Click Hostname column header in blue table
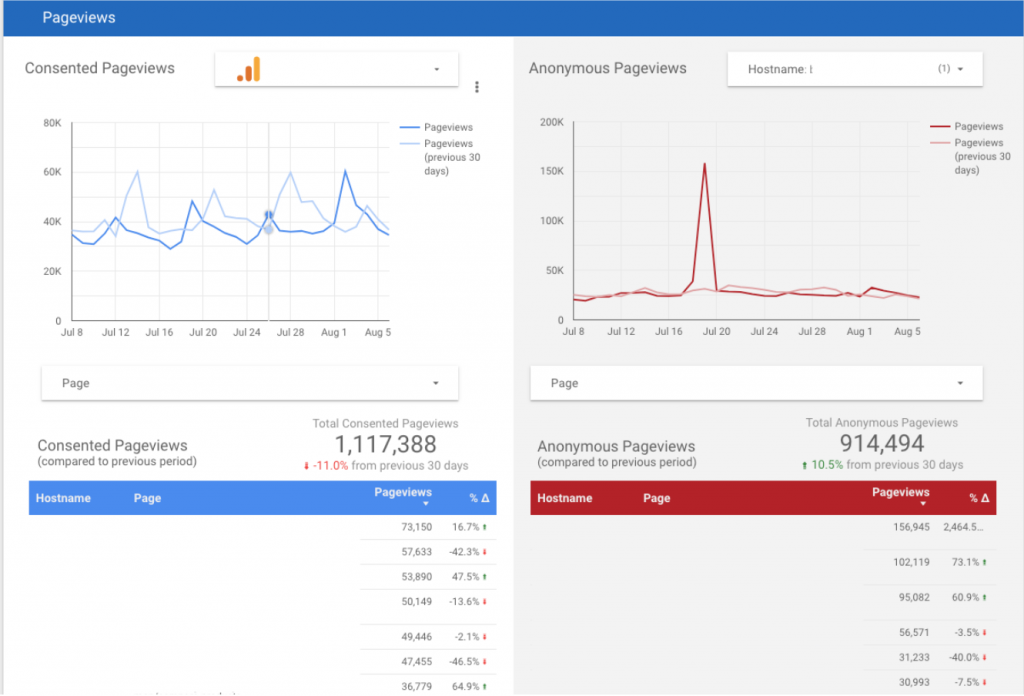 (63, 498)
